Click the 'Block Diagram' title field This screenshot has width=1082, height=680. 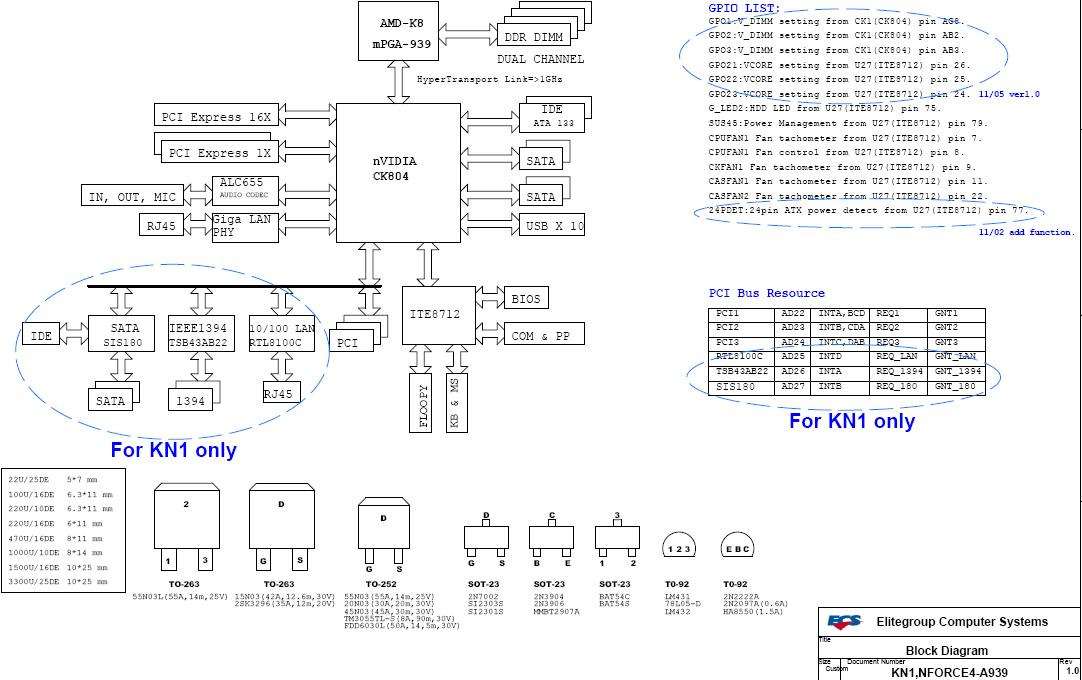tap(947, 650)
